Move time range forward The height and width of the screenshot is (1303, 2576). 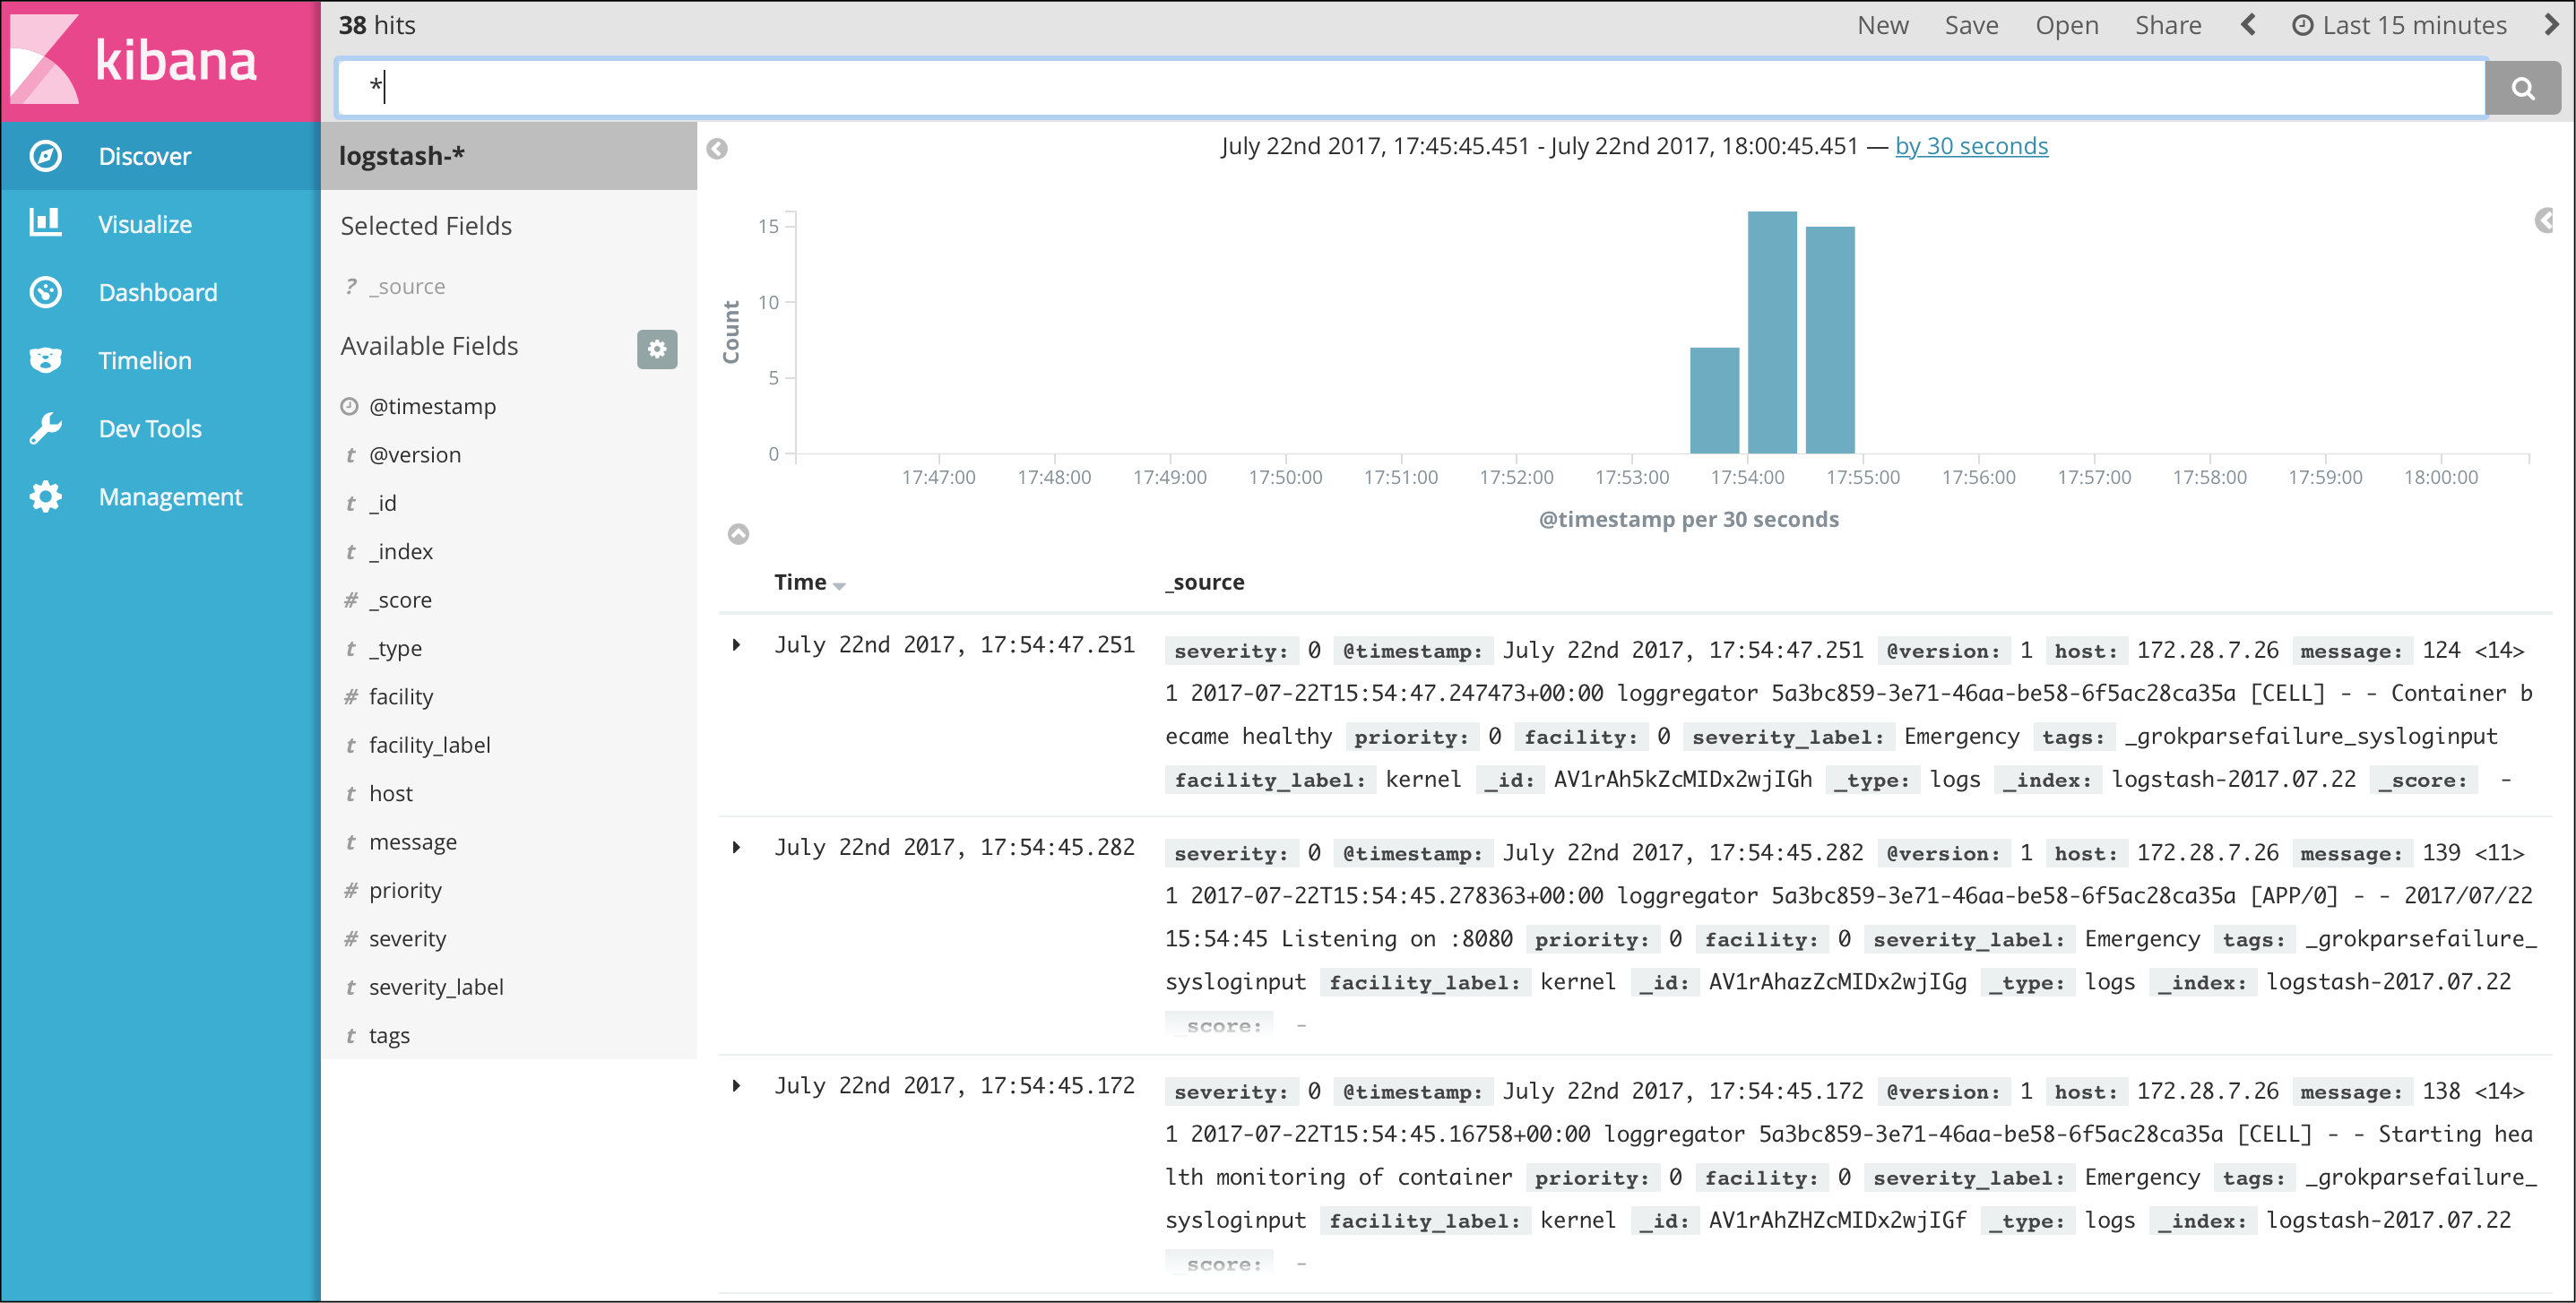click(x=2551, y=25)
